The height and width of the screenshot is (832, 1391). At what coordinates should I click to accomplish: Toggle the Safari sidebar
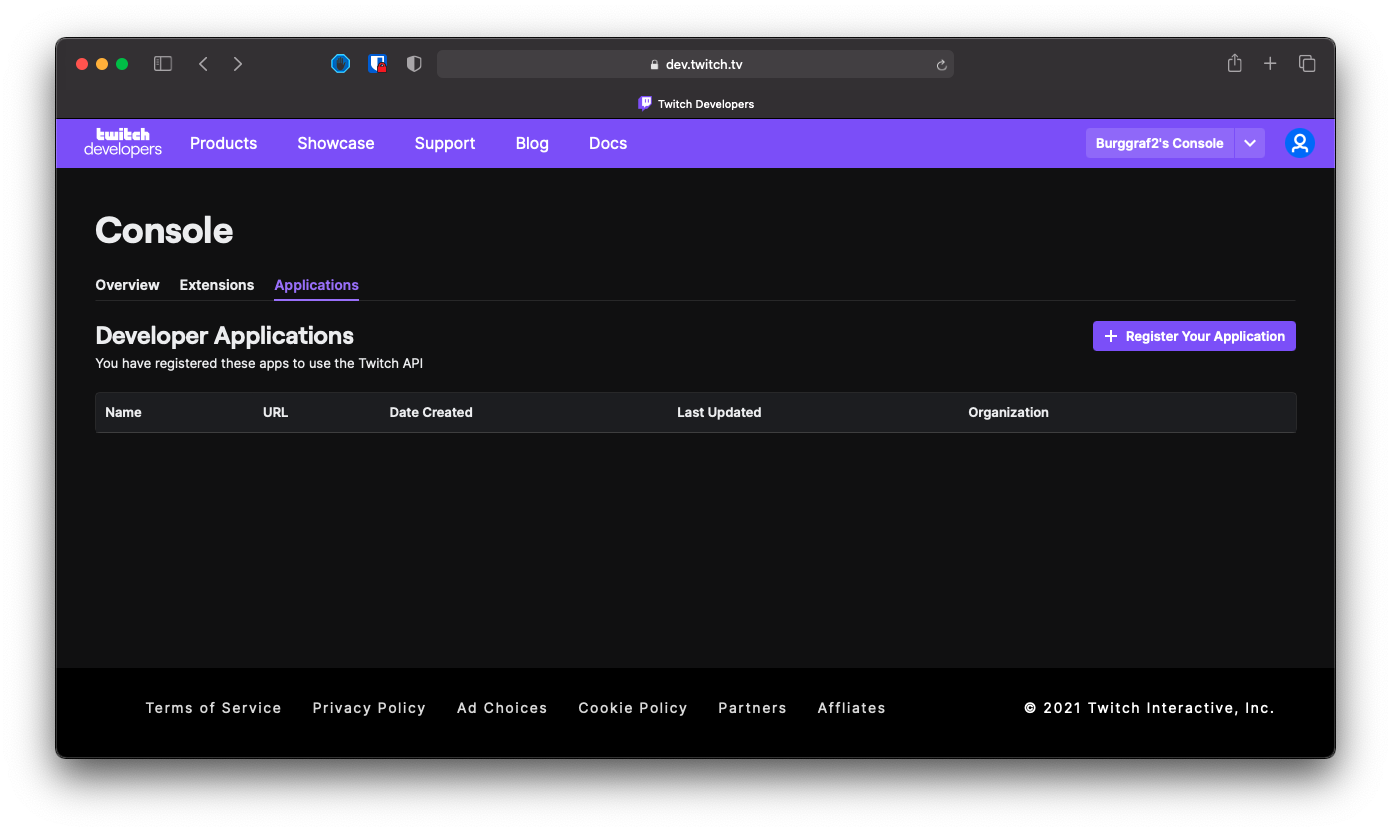[162, 63]
